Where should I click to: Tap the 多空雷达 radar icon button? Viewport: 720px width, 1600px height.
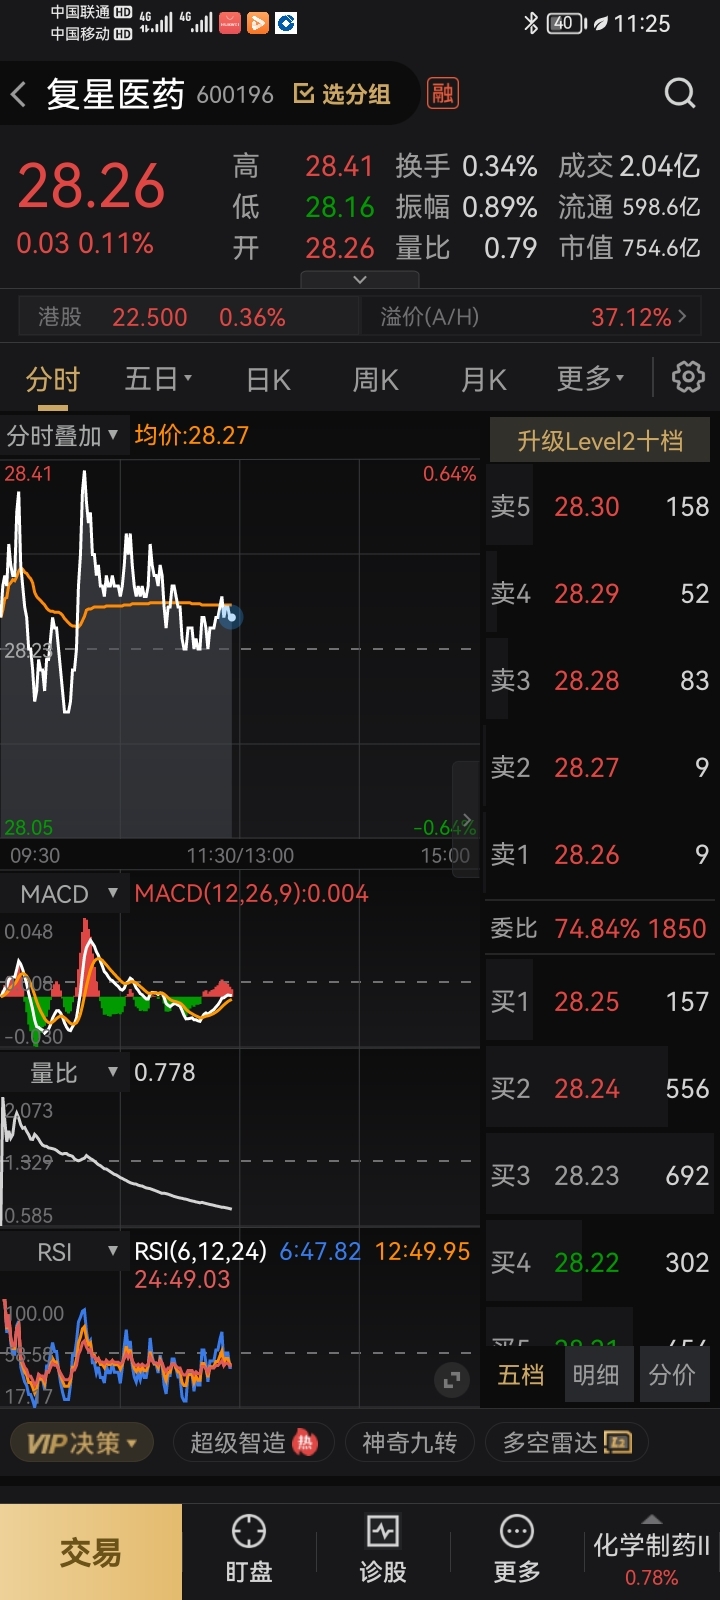click(567, 1443)
